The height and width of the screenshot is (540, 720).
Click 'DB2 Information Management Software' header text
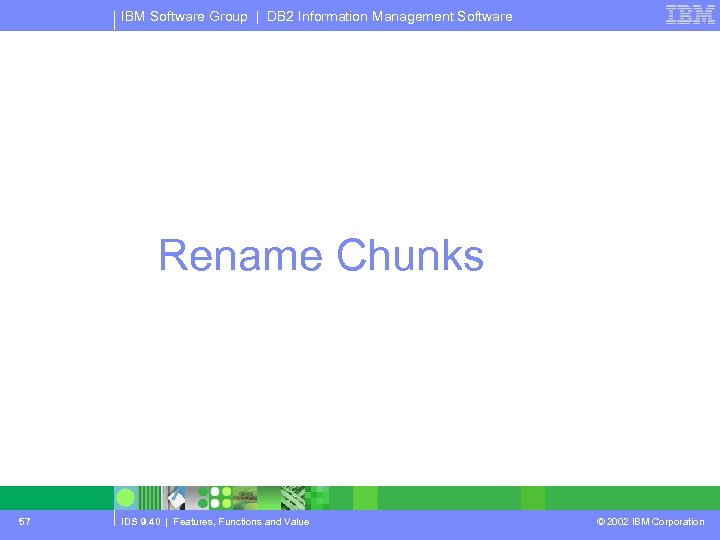(389, 17)
